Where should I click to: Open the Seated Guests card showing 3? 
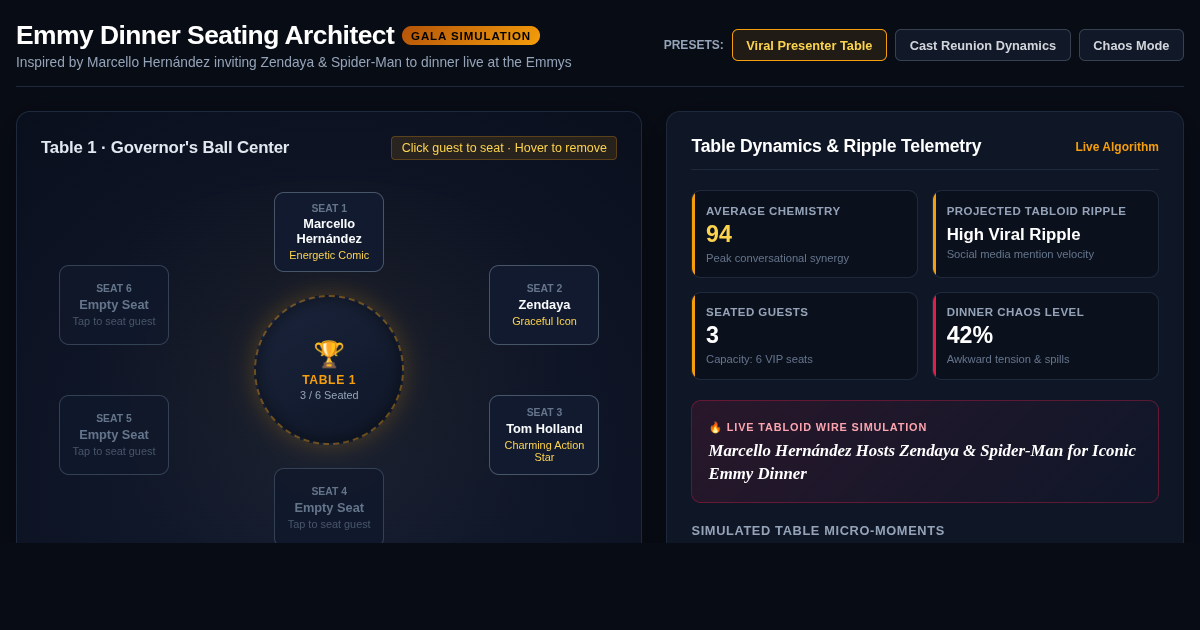point(804,336)
